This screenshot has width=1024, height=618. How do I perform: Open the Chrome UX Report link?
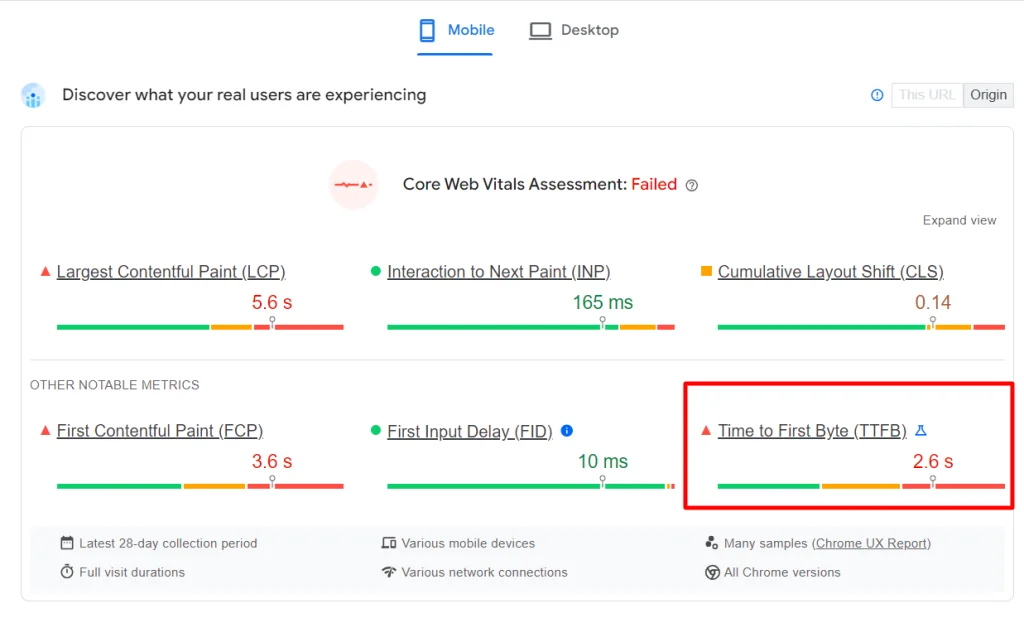pyautogui.click(x=871, y=544)
